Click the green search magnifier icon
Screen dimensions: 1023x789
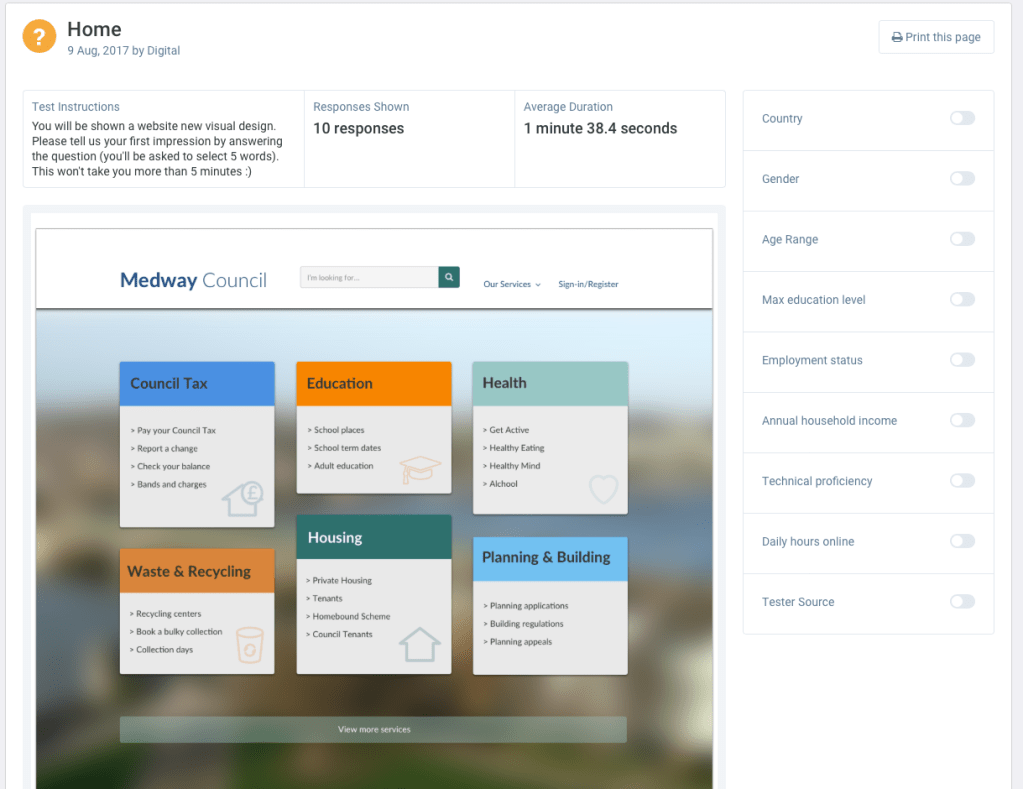447,276
